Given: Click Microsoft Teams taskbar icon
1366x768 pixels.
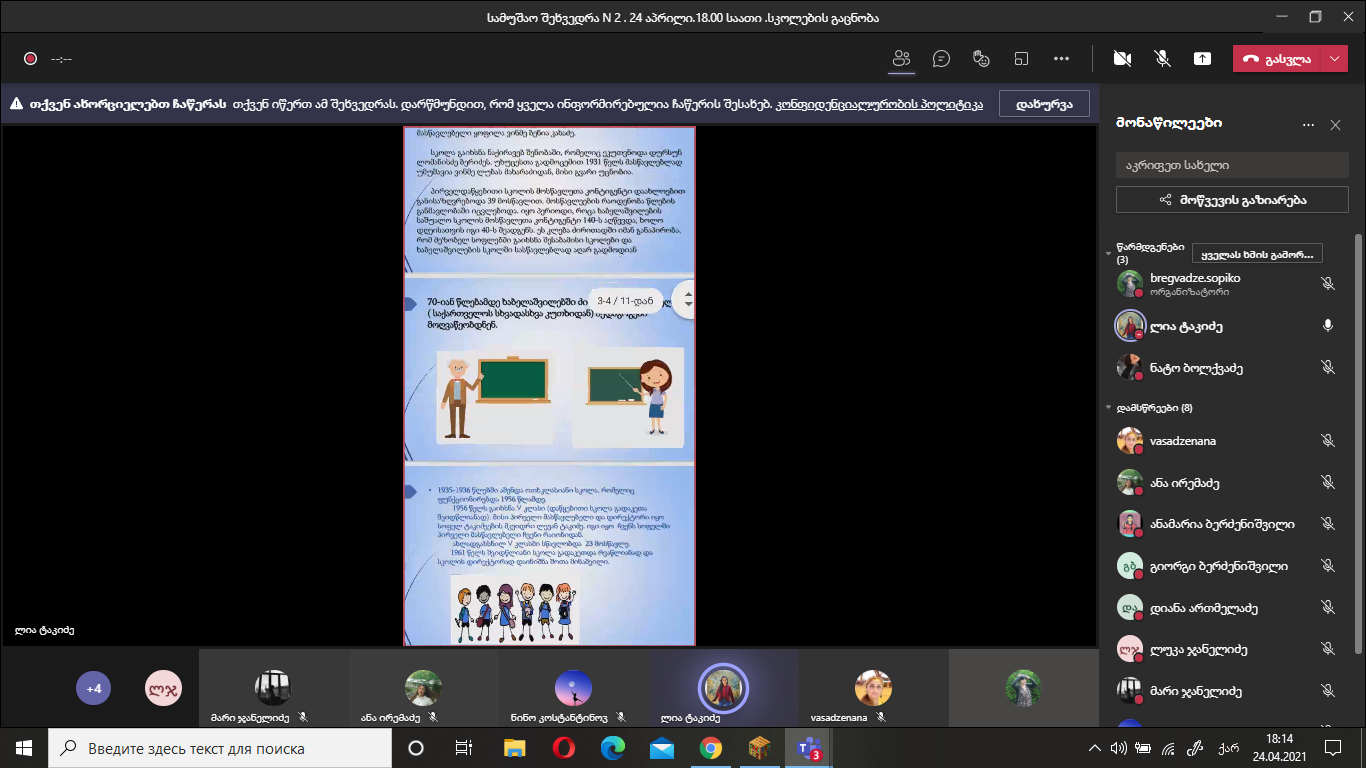Looking at the screenshot, I should 808,748.
